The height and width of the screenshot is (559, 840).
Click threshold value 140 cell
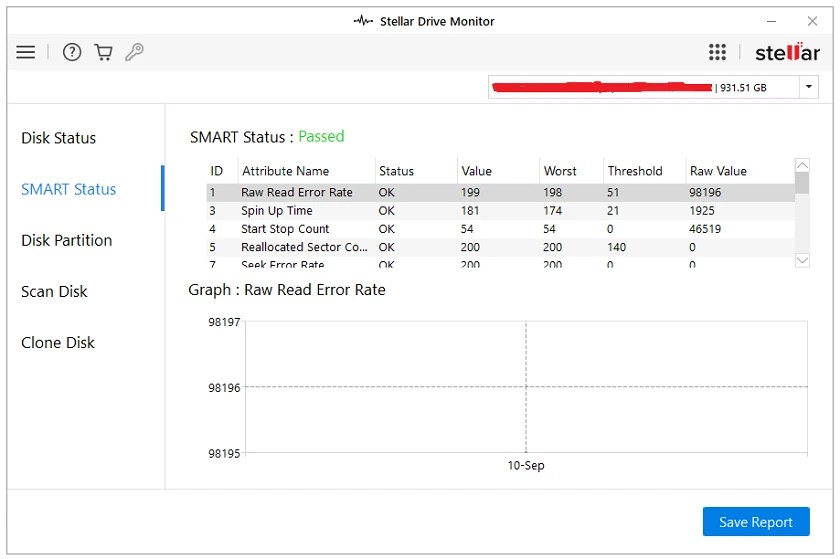[616, 247]
